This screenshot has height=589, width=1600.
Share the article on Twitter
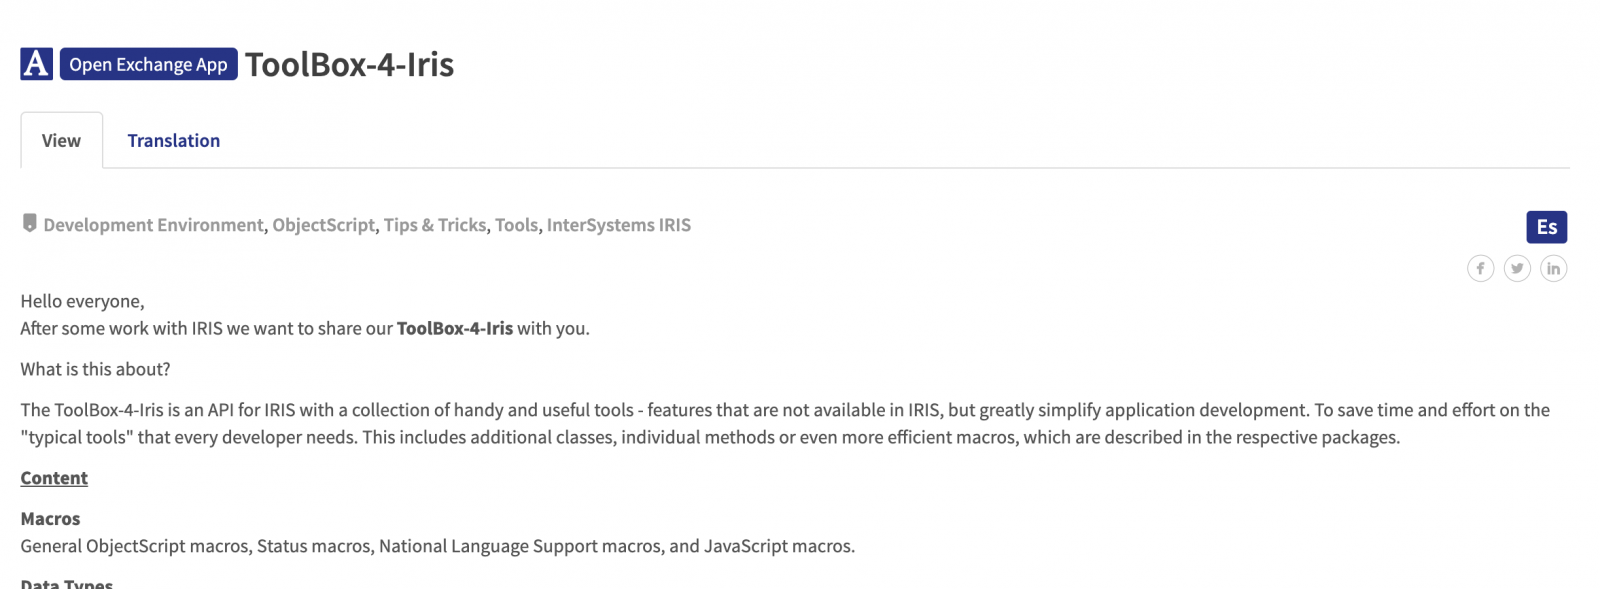click(x=1517, y=268)
